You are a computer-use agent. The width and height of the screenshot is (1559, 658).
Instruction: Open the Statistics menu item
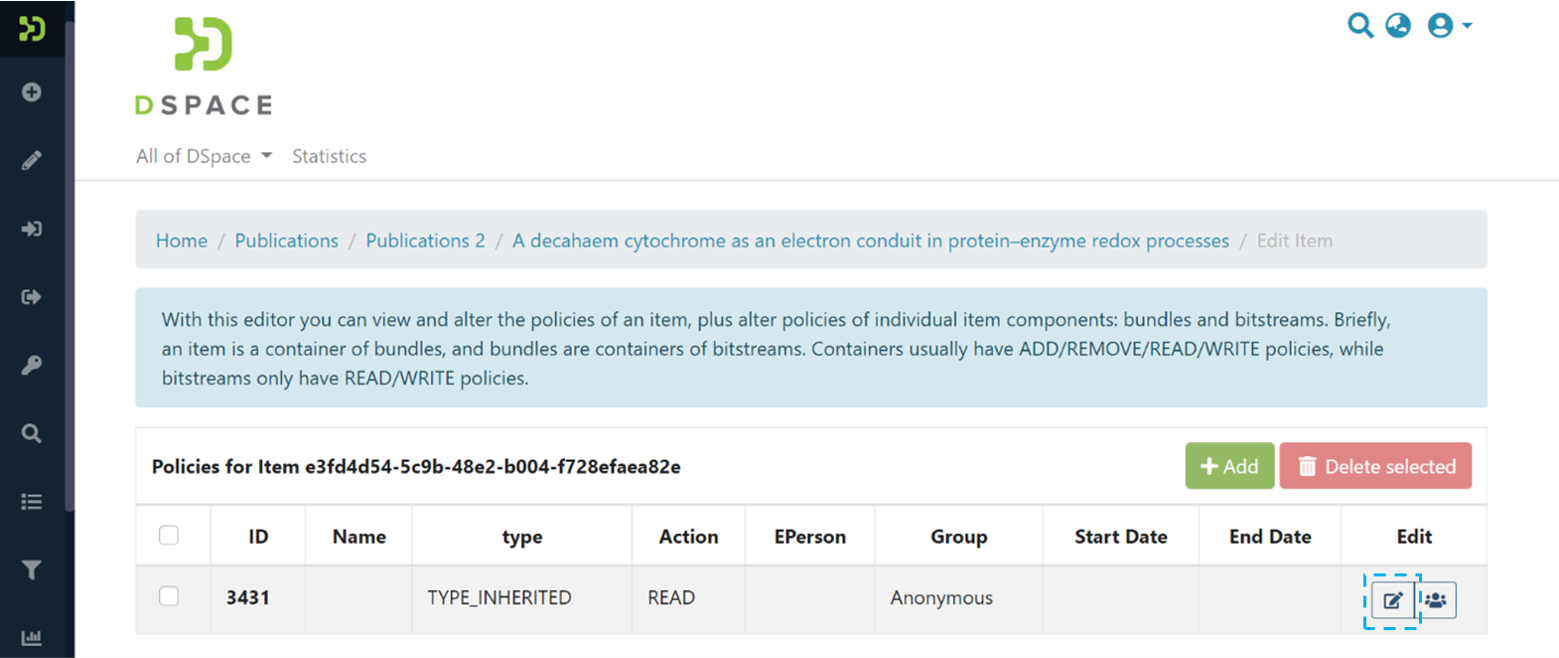(329, 157)
